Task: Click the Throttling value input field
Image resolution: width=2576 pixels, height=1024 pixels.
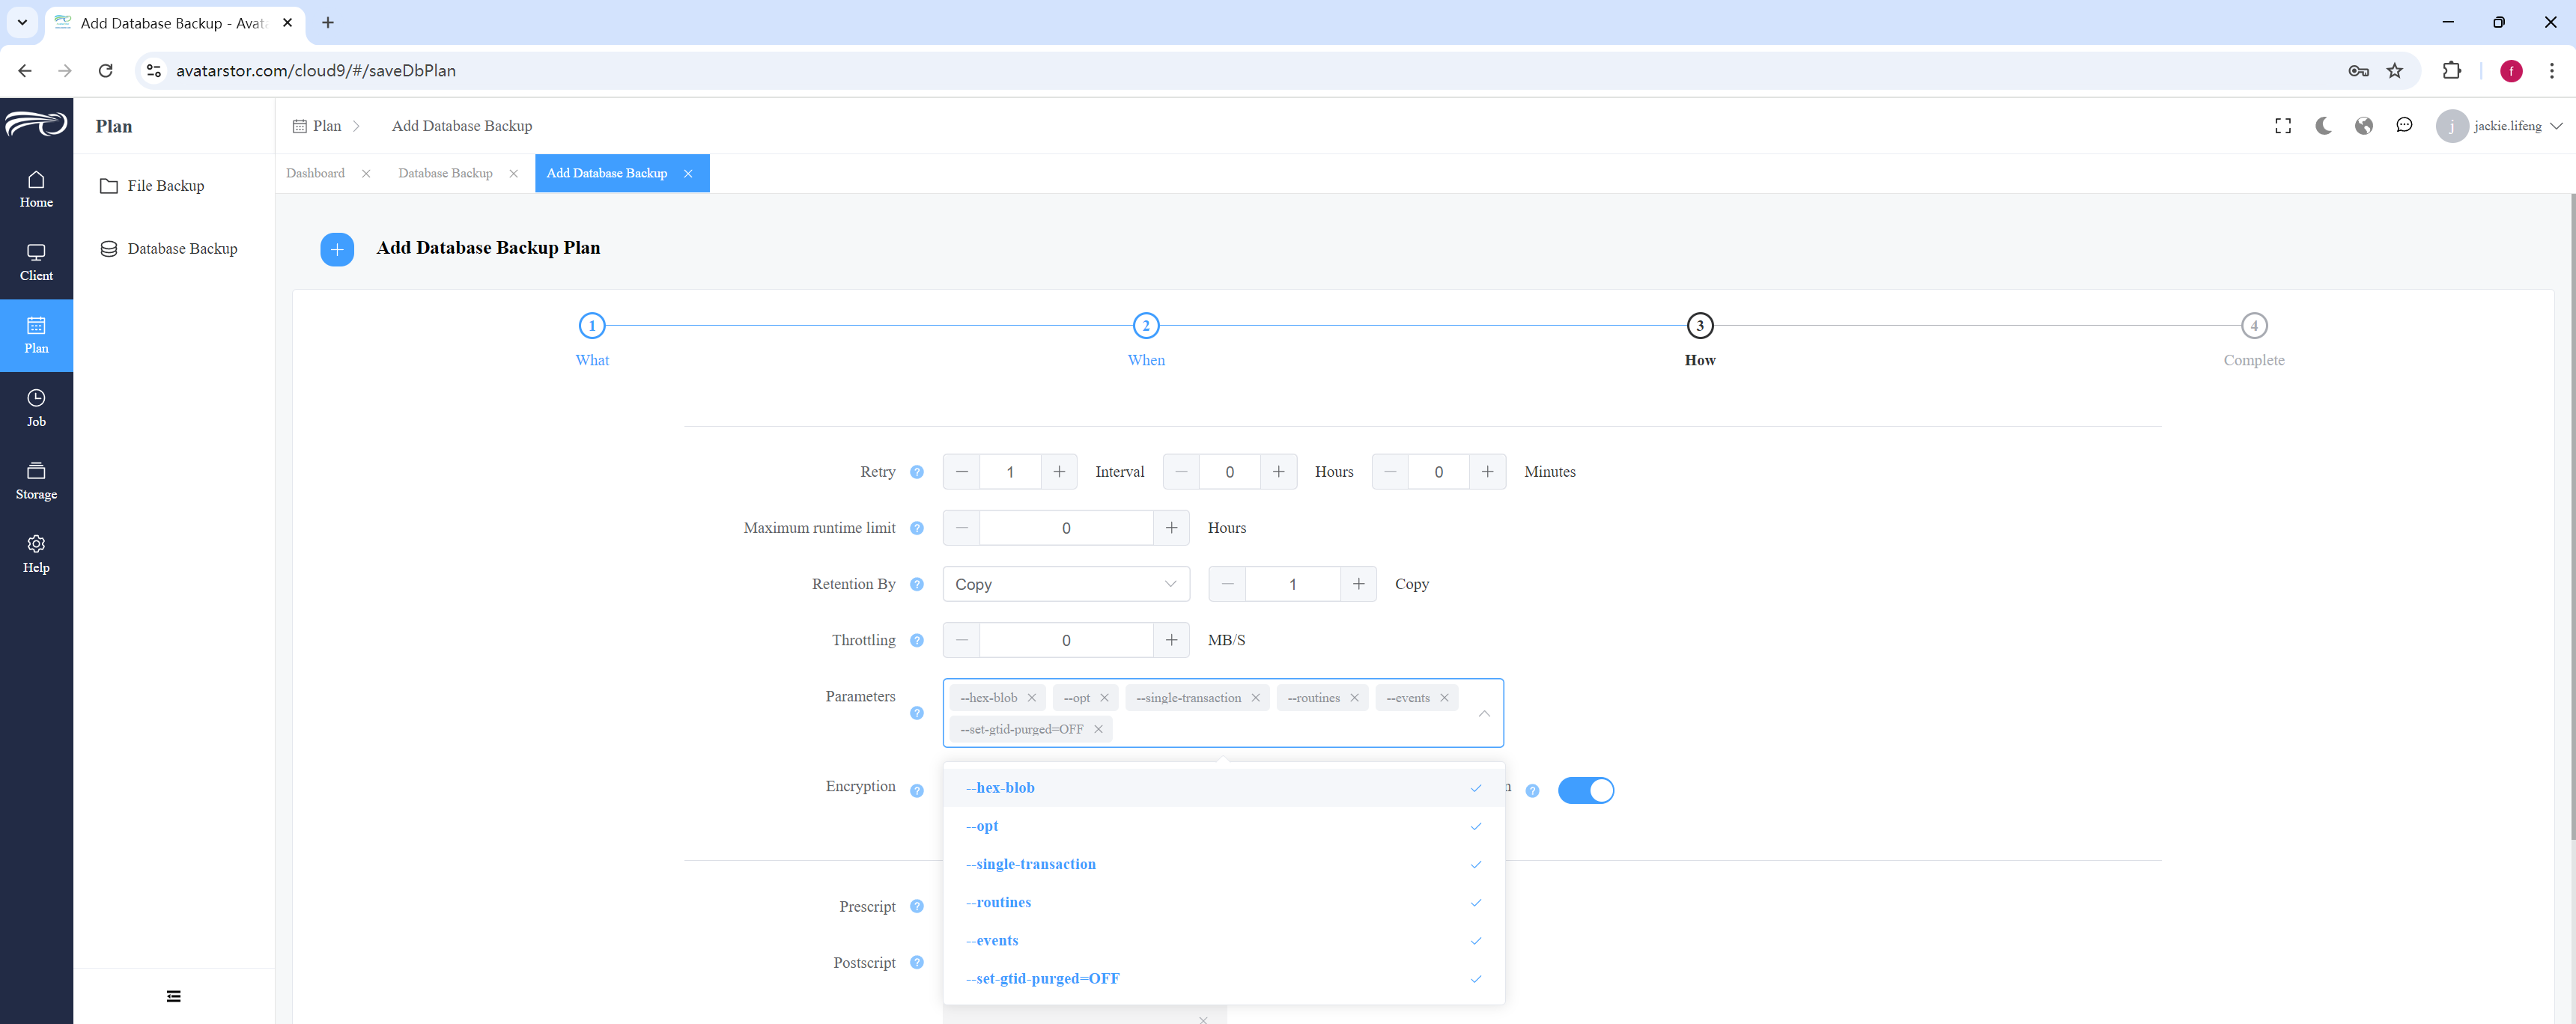Action: click(1066, 640)
